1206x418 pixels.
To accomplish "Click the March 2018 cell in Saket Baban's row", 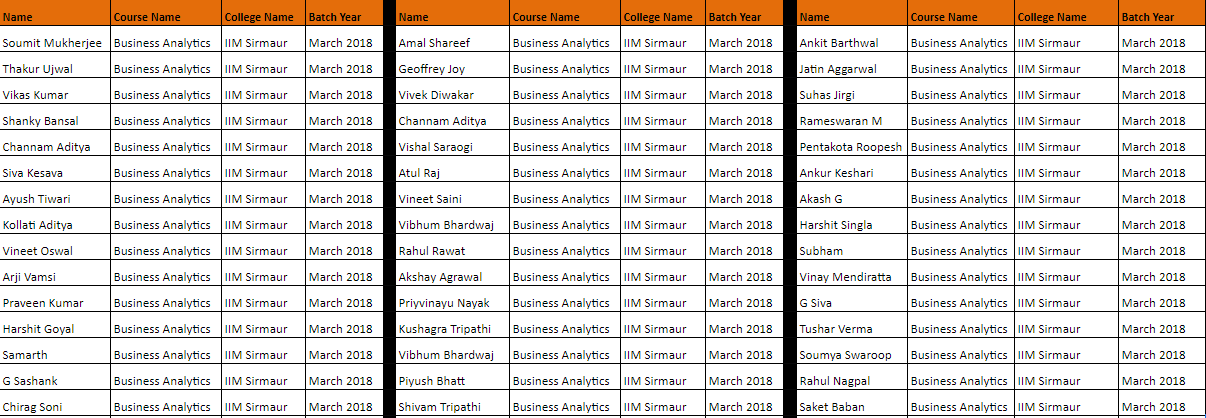I will 1160,407.
